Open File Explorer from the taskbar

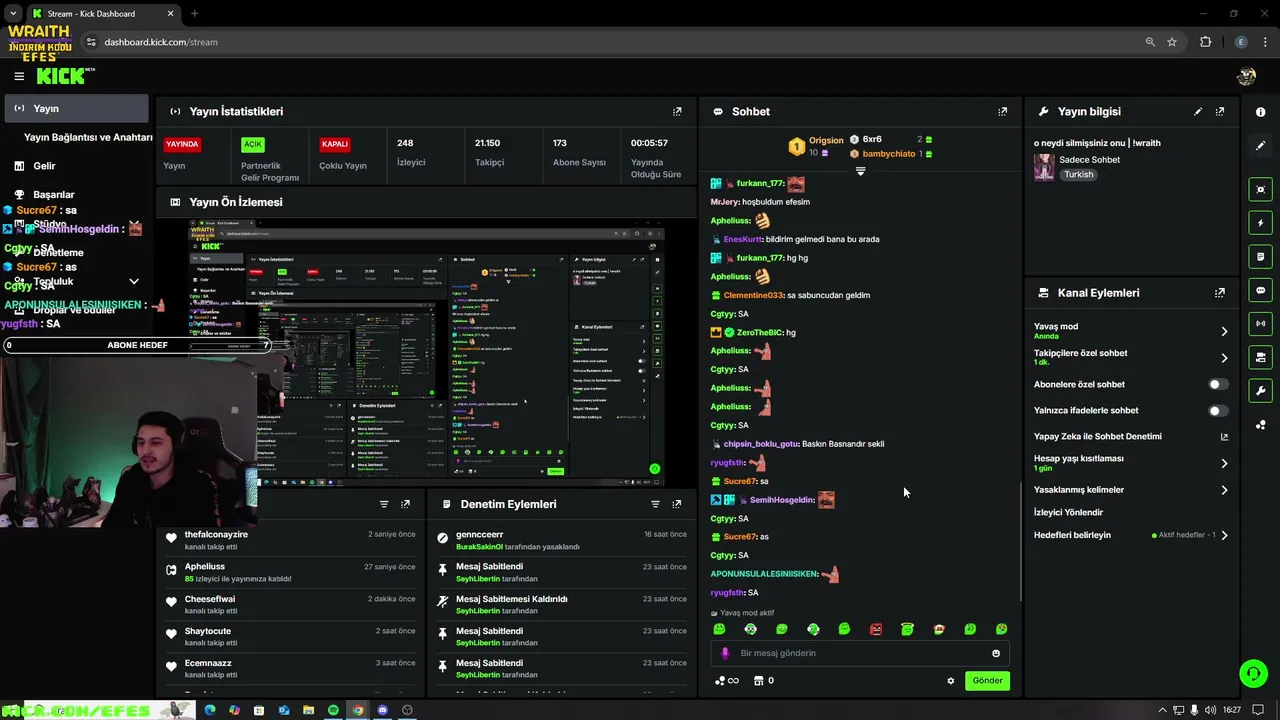click(308, 710)
